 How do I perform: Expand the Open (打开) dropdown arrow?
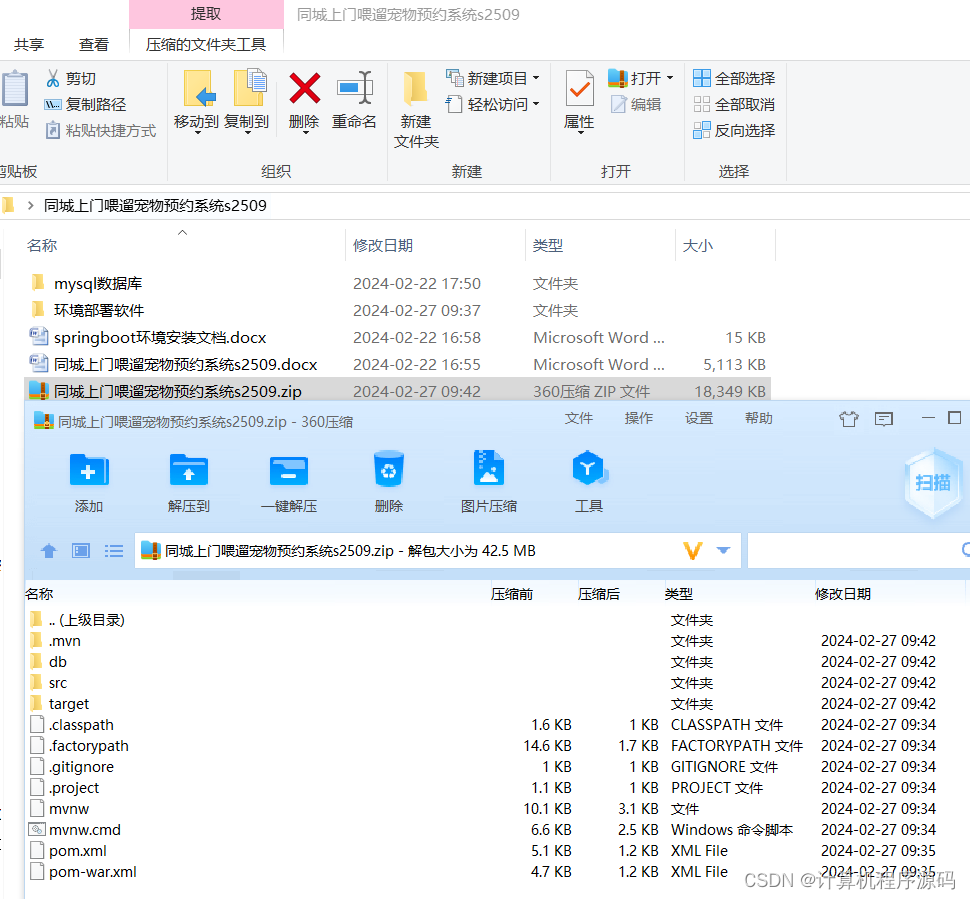point(669,79)
